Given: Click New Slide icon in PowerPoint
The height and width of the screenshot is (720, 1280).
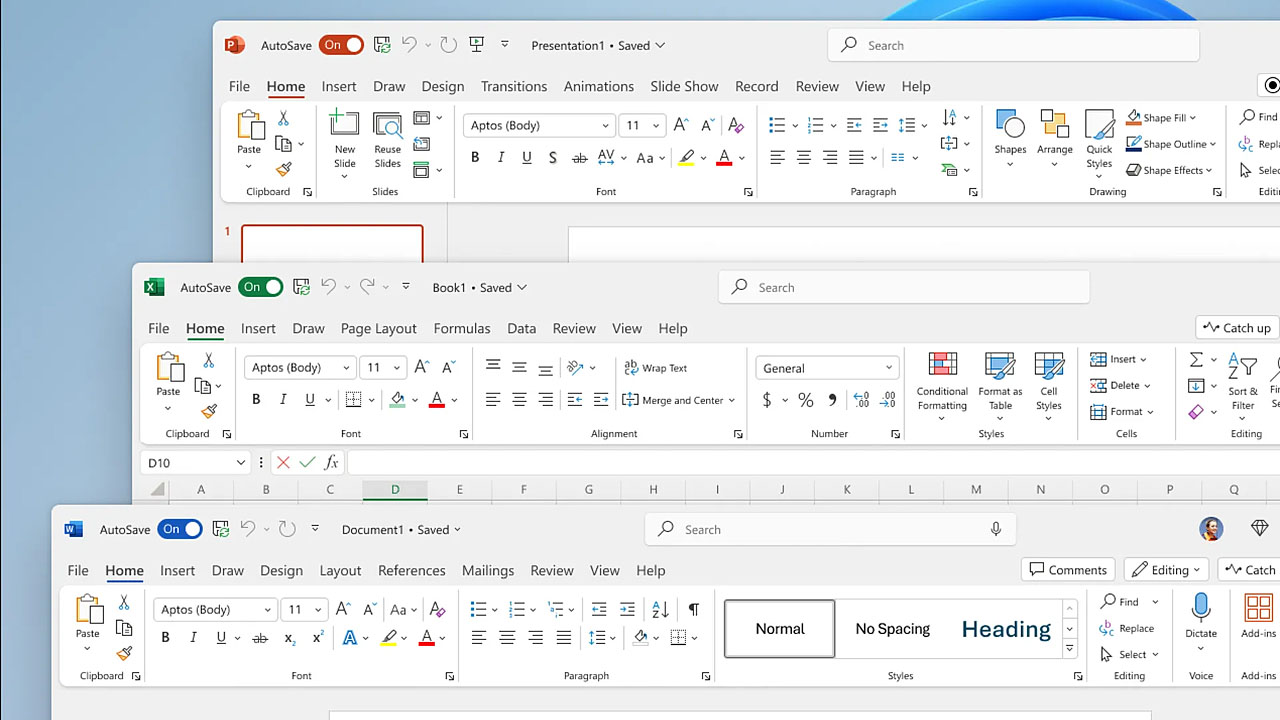Looking at the screenshot, I should point(344,125).
